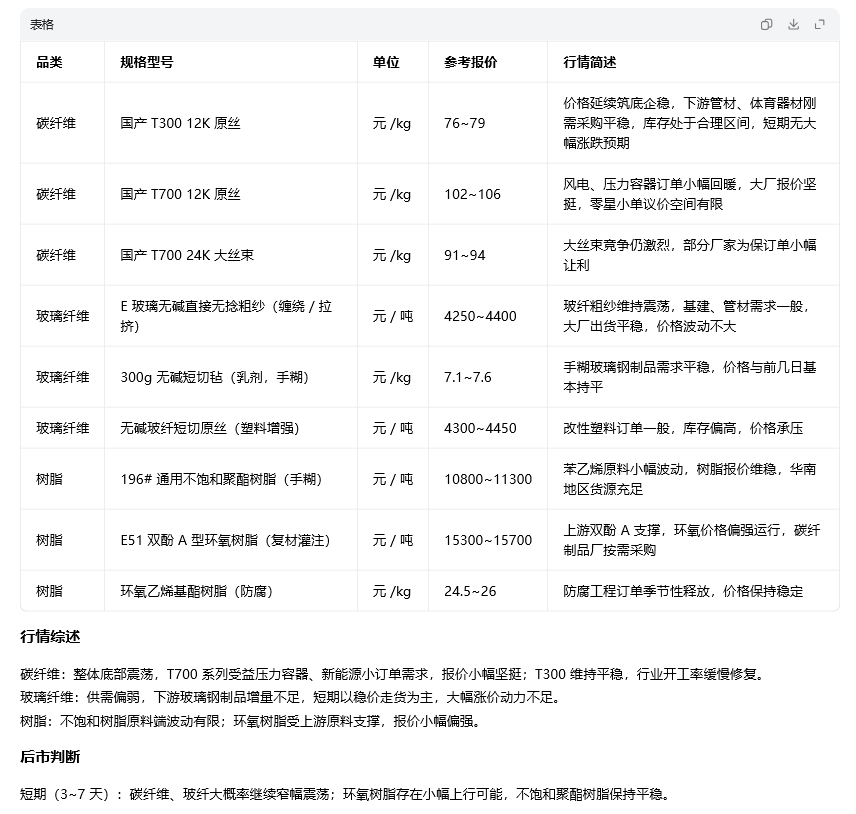Click the description 改性塑料订单一般，库存偏高，价格承压
Screen dimensions: 856x814
(x=683, y=429)
